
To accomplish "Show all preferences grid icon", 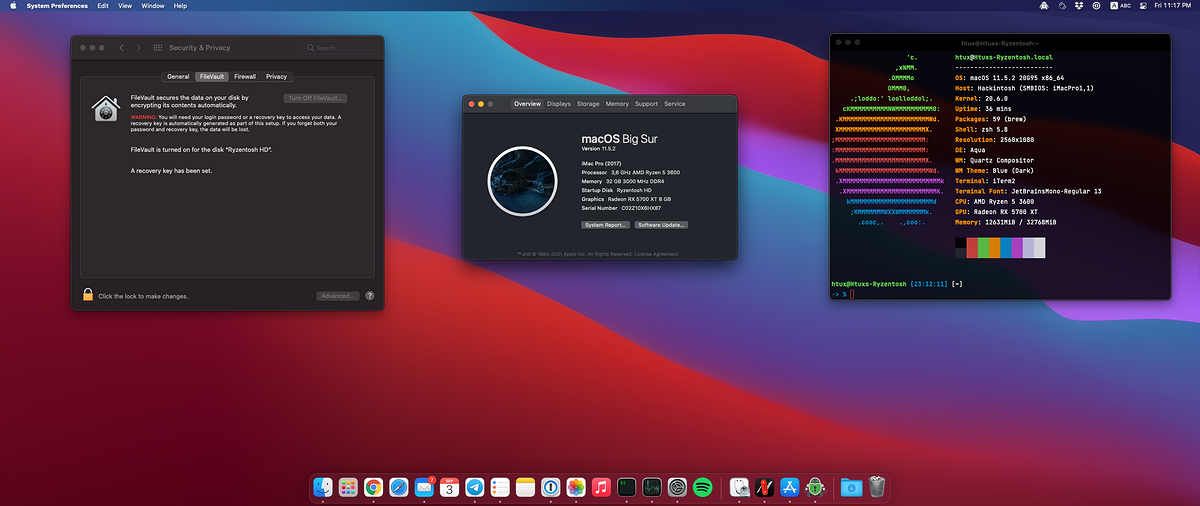I will 158,47.
